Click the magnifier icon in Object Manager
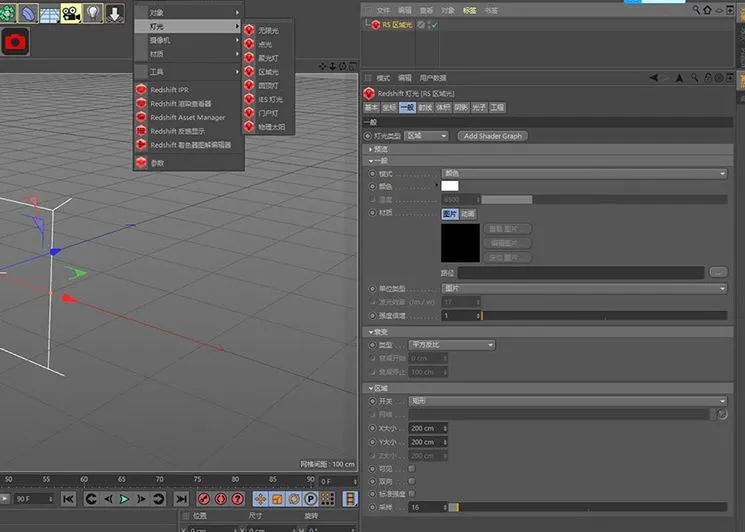 (x=696, y=10)
